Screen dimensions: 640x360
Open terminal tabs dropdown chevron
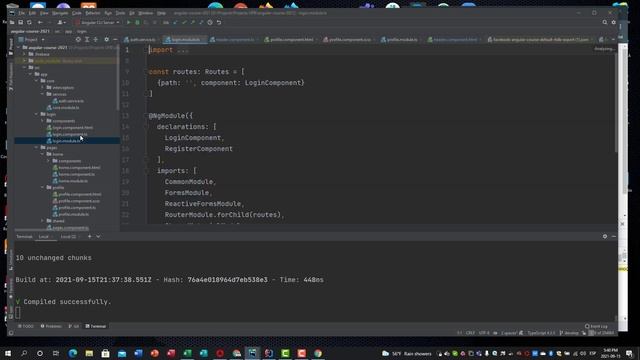[98, 236]
